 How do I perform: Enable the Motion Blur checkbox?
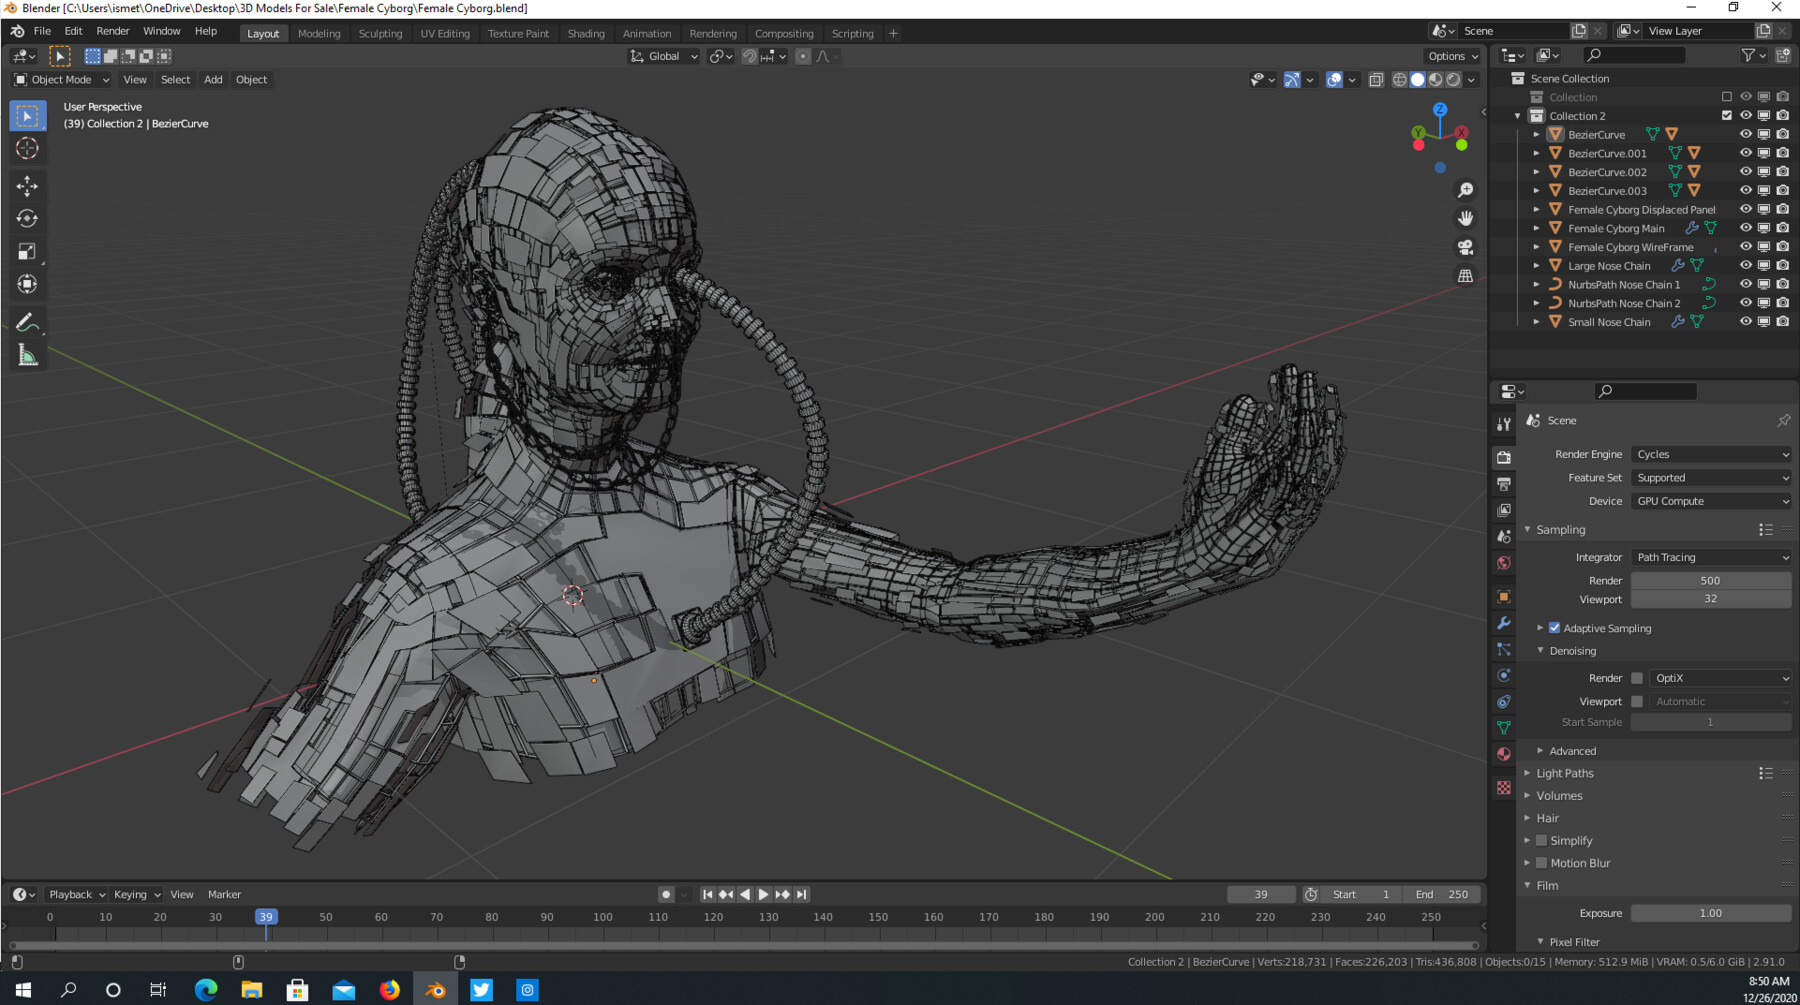[x=1541, y=863]
